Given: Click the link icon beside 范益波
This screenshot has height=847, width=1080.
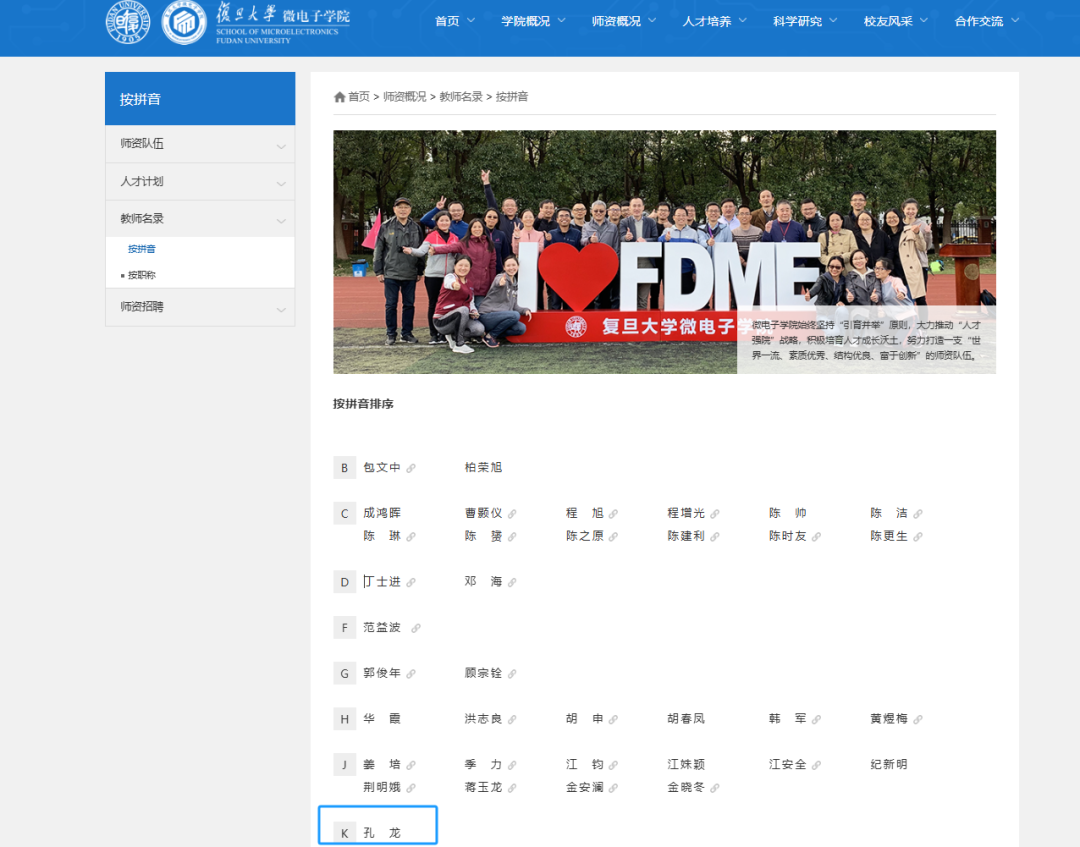Looking at the screenshot, I should tap(416, 628).
